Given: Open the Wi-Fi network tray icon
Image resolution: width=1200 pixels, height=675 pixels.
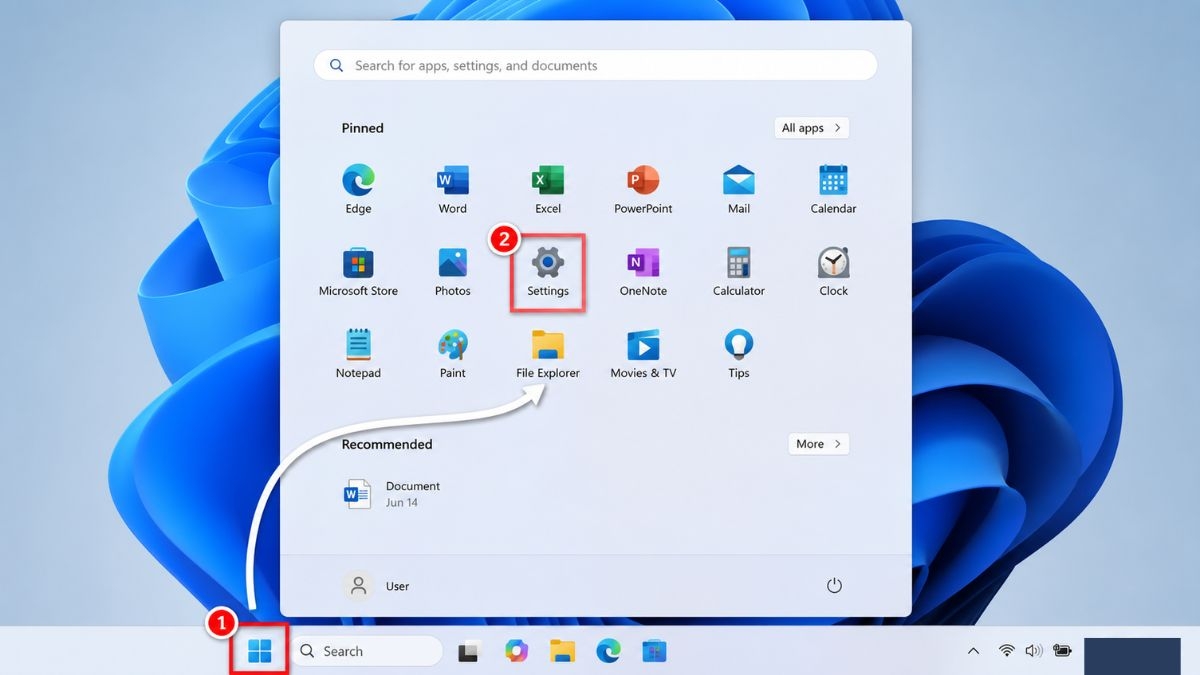Looking at the screenshot, I should [x=1006, y=651].
